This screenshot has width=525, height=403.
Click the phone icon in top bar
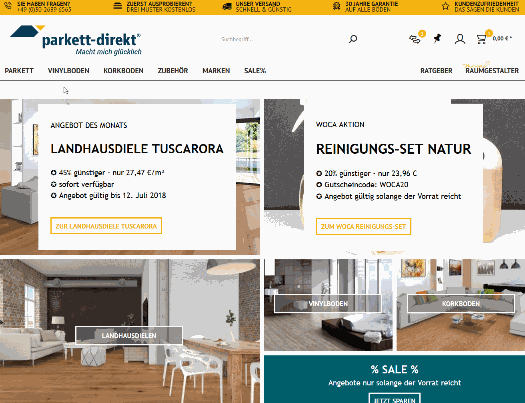click(x=7, y=6)
